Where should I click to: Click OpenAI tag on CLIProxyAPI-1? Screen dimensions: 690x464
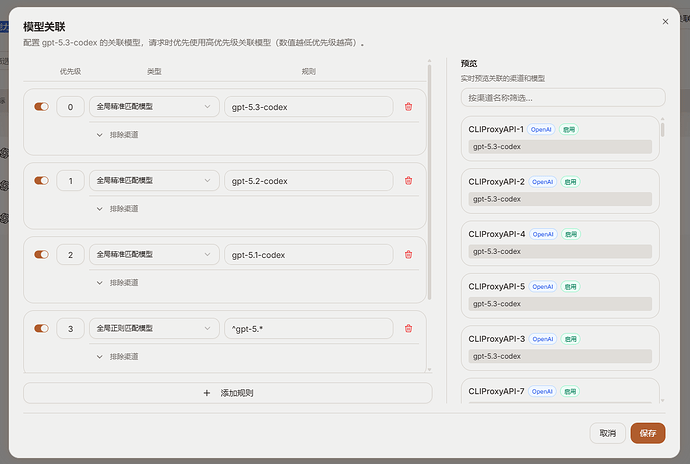(541, 129)
